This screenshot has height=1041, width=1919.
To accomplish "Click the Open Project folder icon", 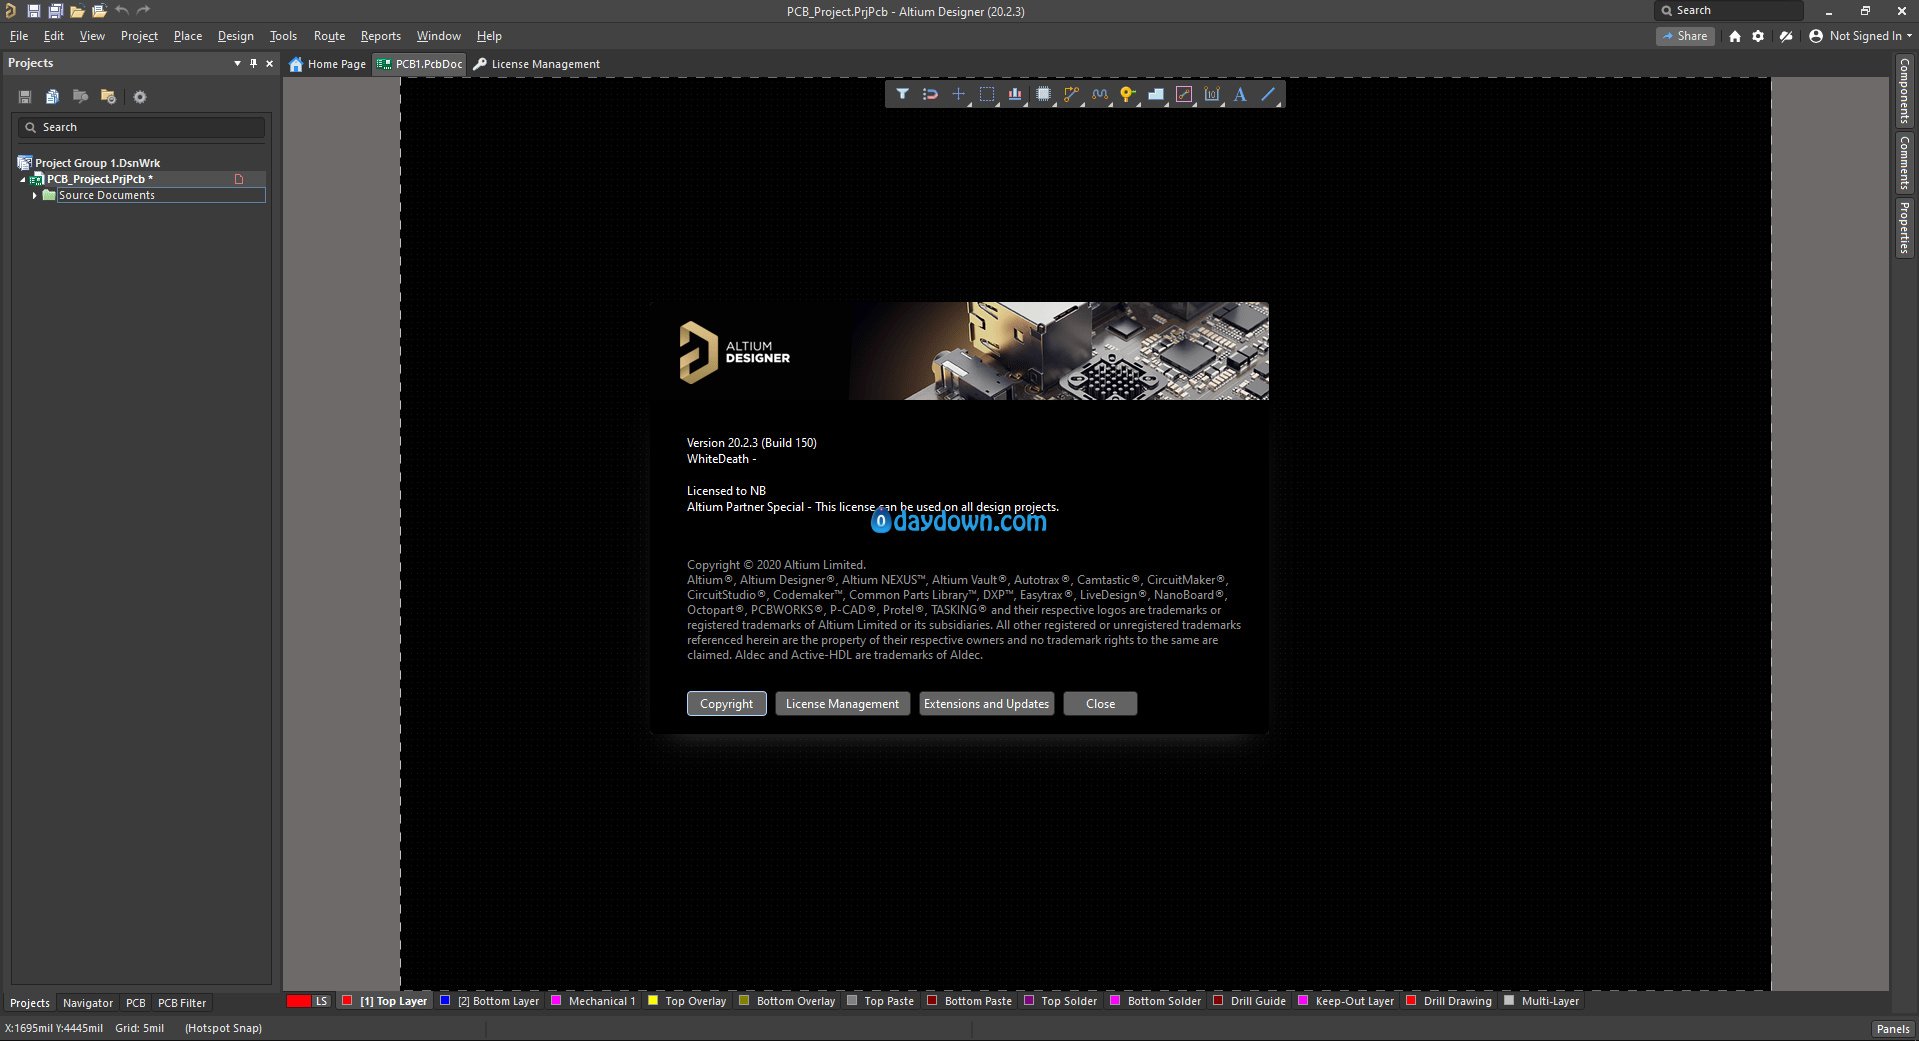I will (99, 11).
